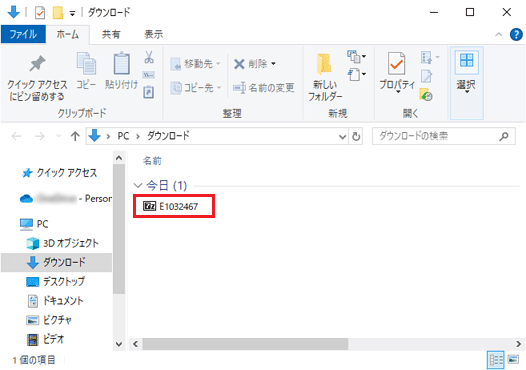Open Documents (ドキュメント) folder

tap(55, 301)
